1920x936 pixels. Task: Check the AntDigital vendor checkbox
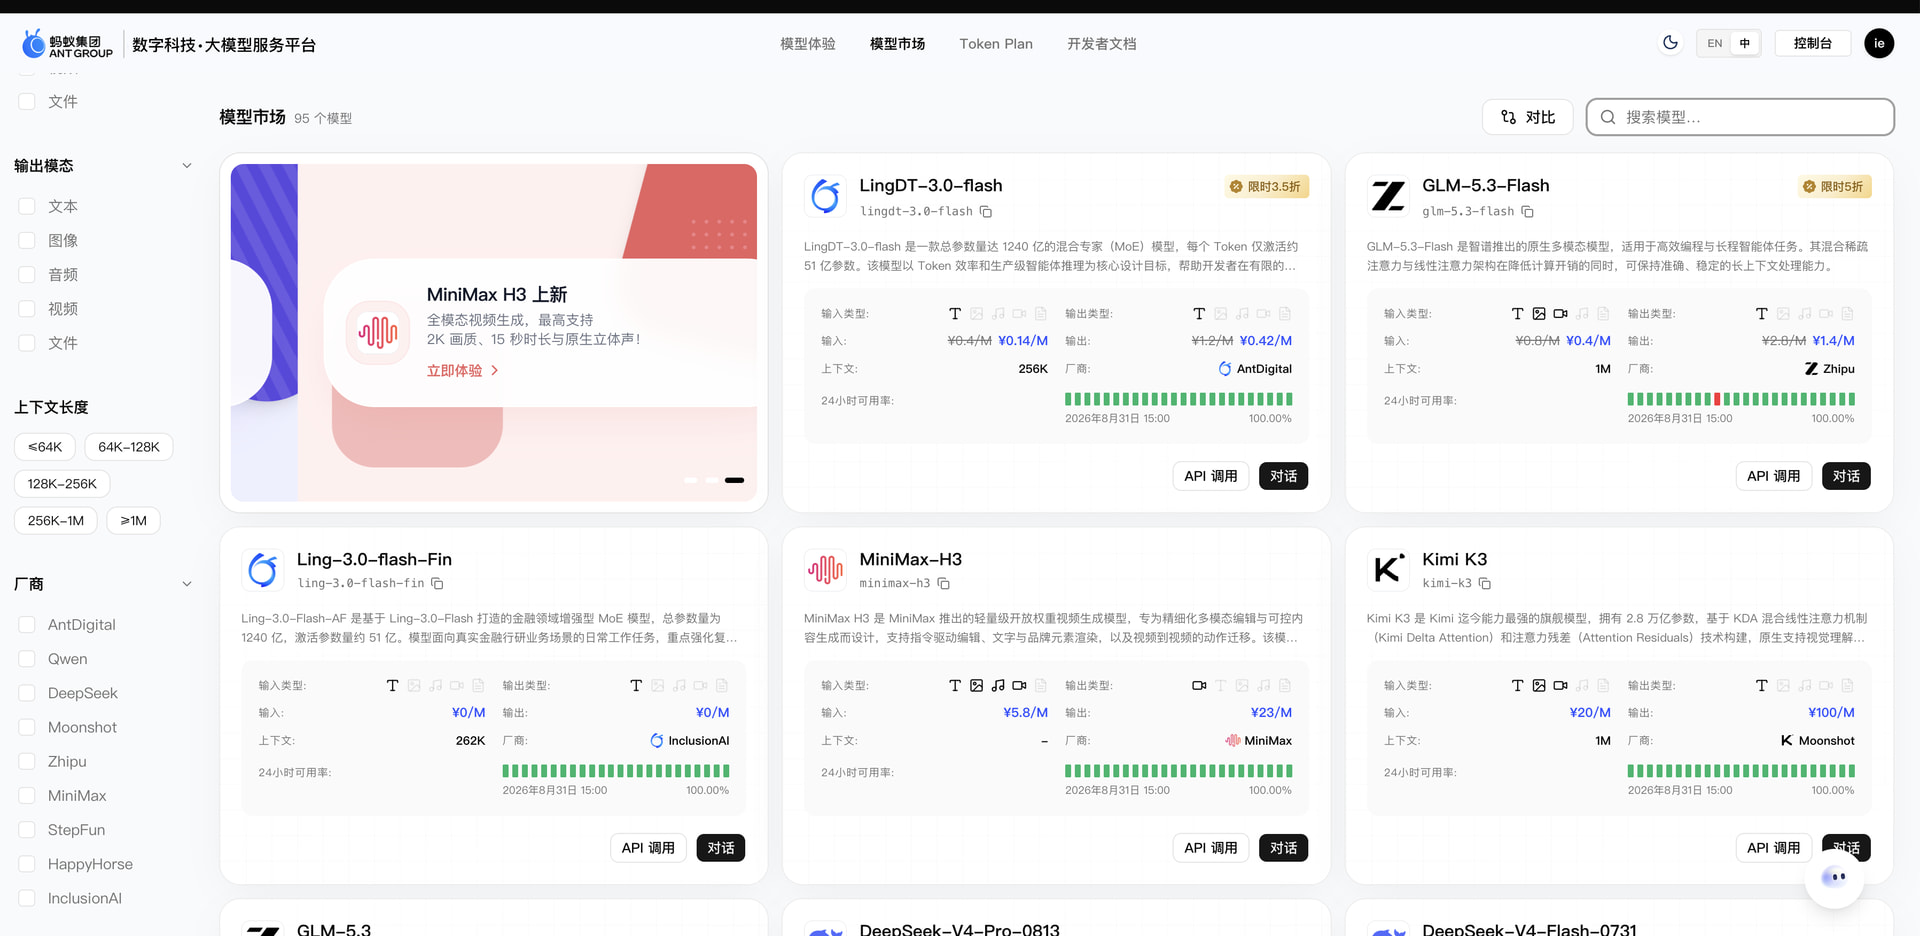tap(27, 625)
